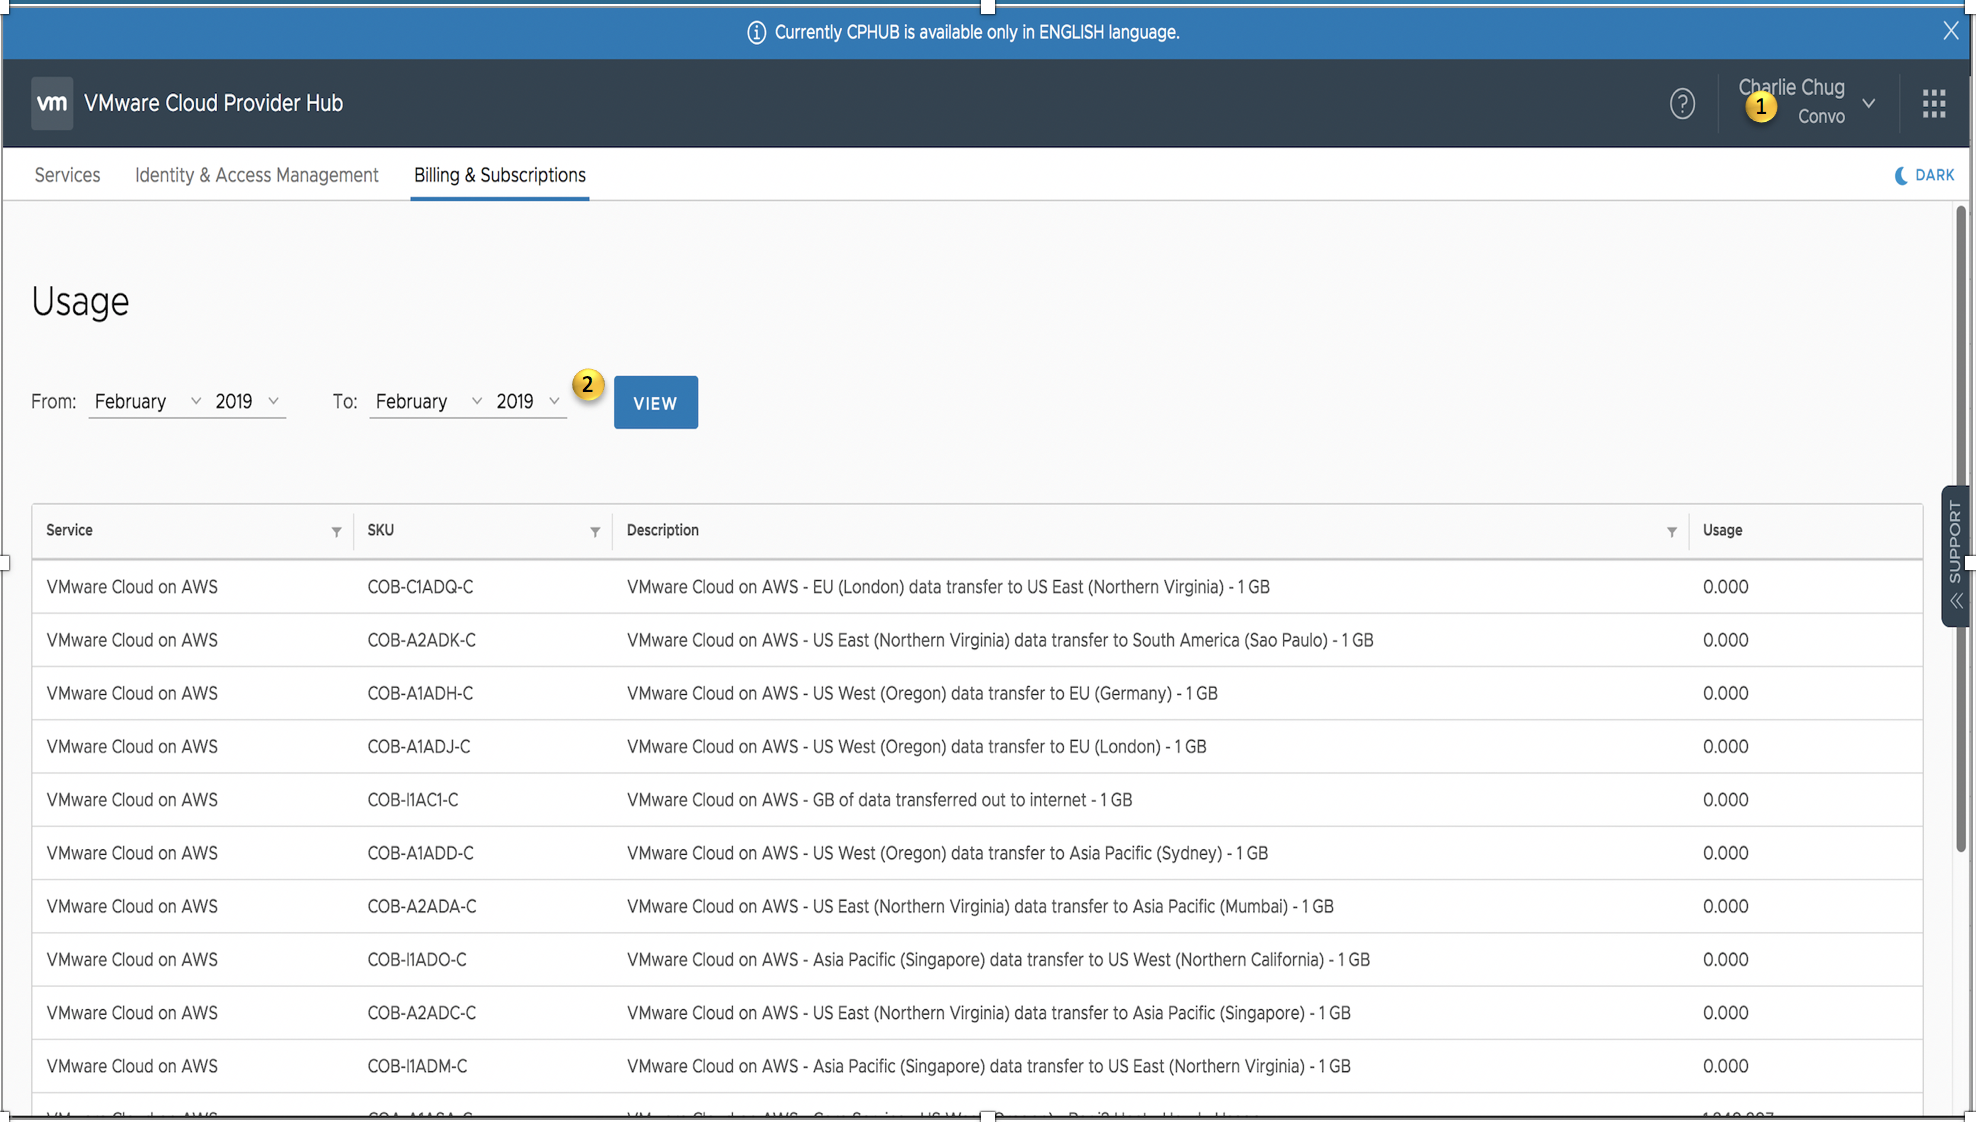Click the SKU column filter icon

click(595, 531)
